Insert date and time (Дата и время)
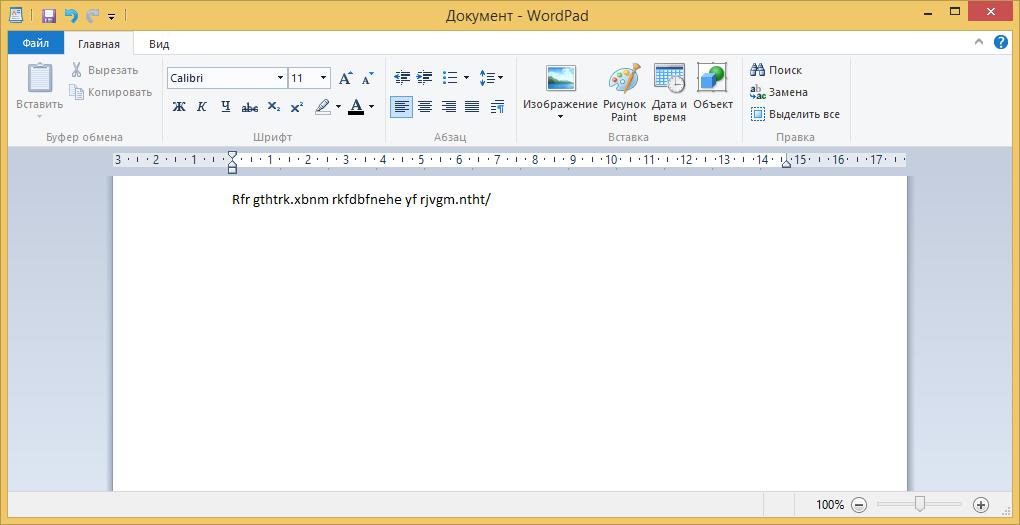Screen dimensions: 1020x525 669,93
